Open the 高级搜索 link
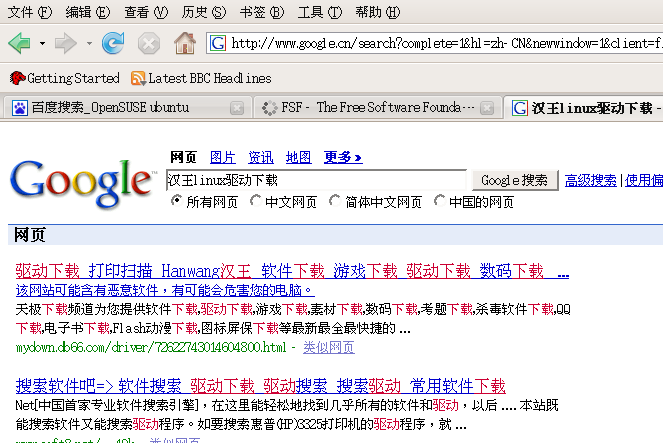This screenshot has width=663, height=443. tap(590, 180)
